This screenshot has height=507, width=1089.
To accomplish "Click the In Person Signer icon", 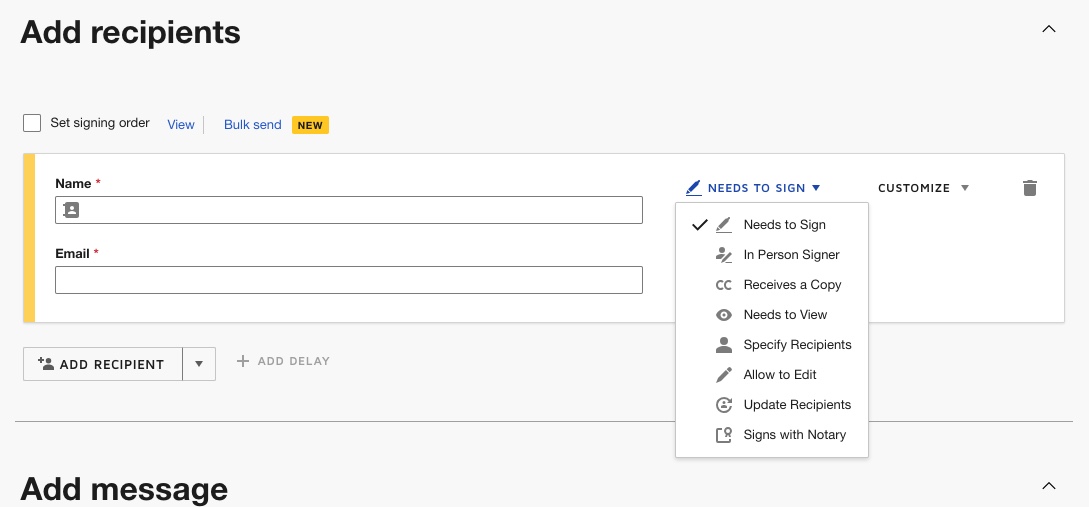I will [x=724, y=255].
